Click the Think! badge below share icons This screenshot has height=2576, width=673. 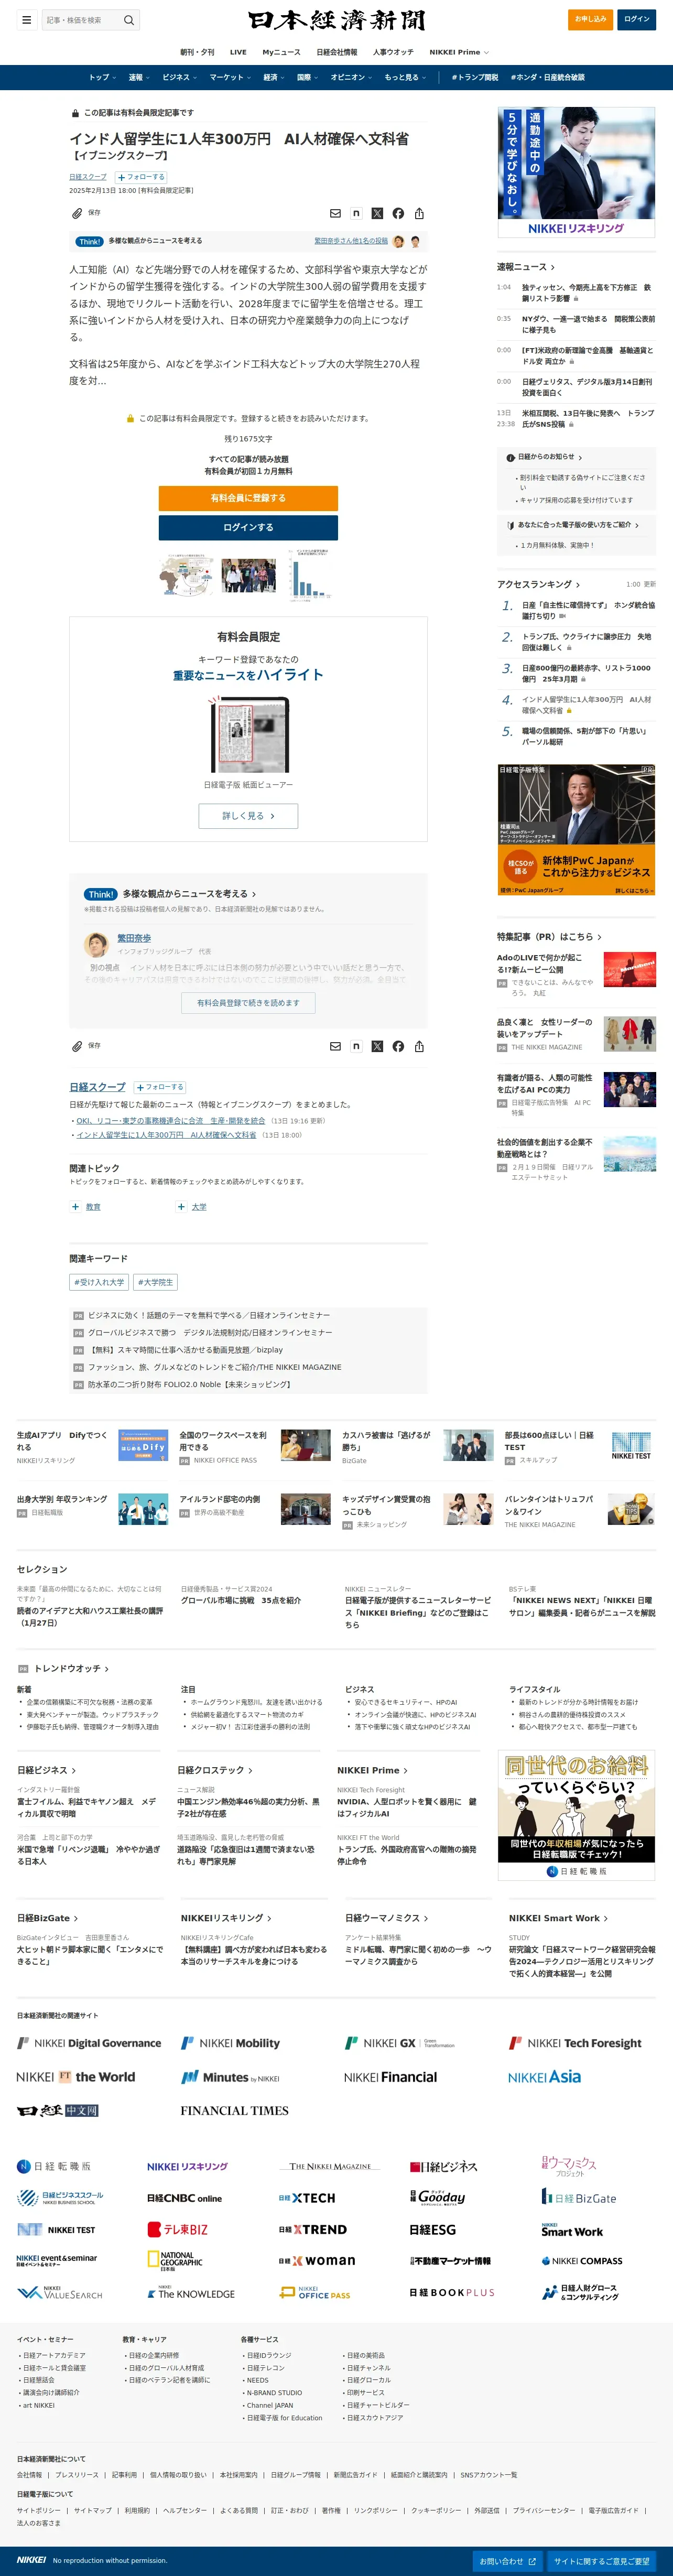click(89, 241)
